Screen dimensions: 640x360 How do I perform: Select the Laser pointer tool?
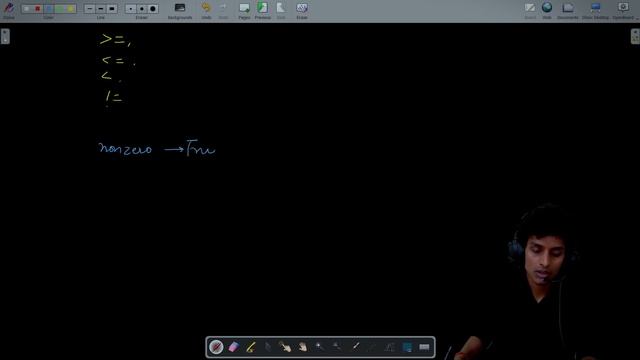click(355, 347)
